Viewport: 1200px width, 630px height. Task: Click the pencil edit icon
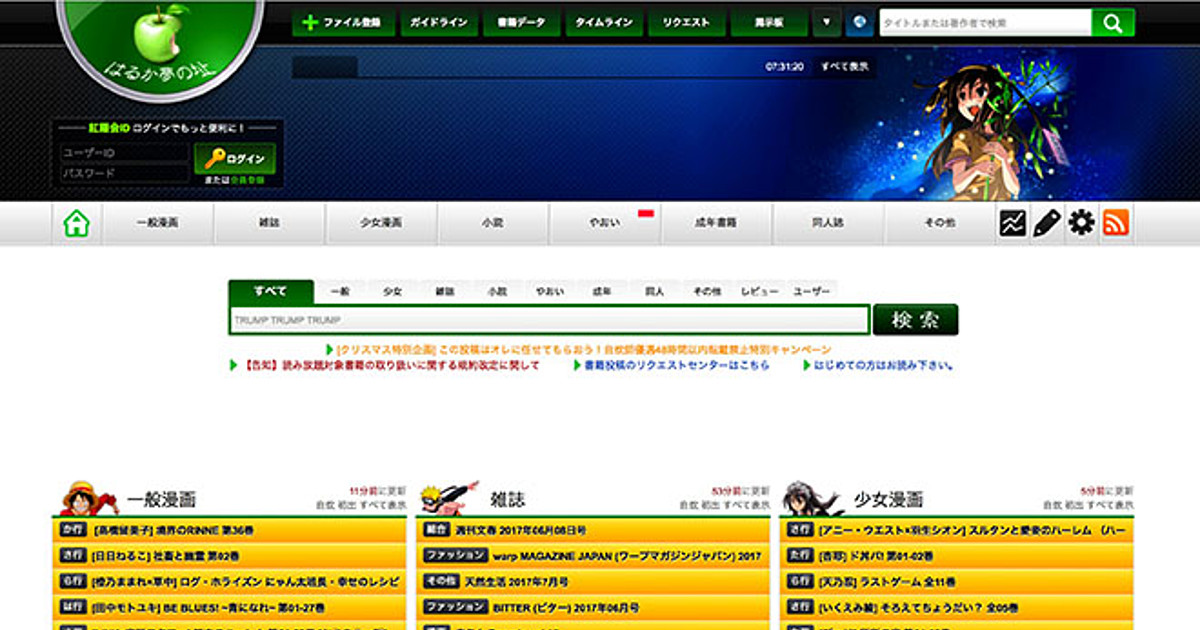(x=1047, y=223)
